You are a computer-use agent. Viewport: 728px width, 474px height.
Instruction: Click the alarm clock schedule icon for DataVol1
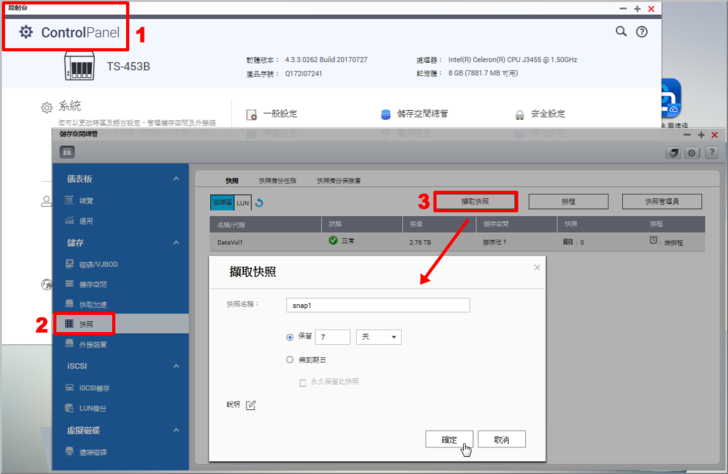653,240
